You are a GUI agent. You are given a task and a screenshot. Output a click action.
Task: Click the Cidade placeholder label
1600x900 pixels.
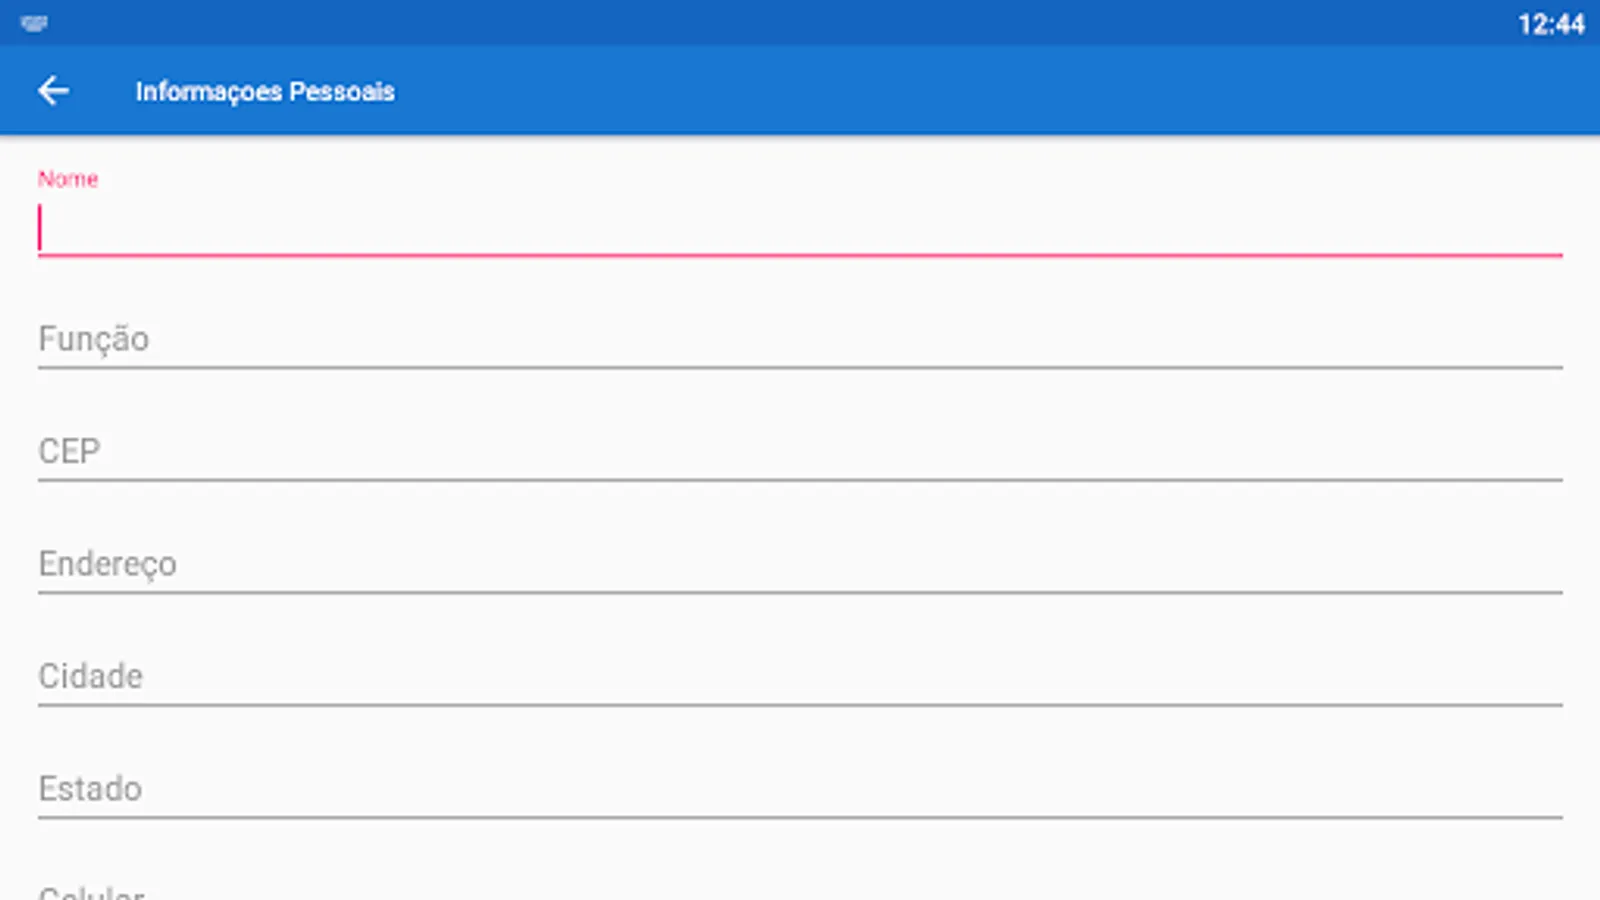pyautogui.click(x=91, y=677)
